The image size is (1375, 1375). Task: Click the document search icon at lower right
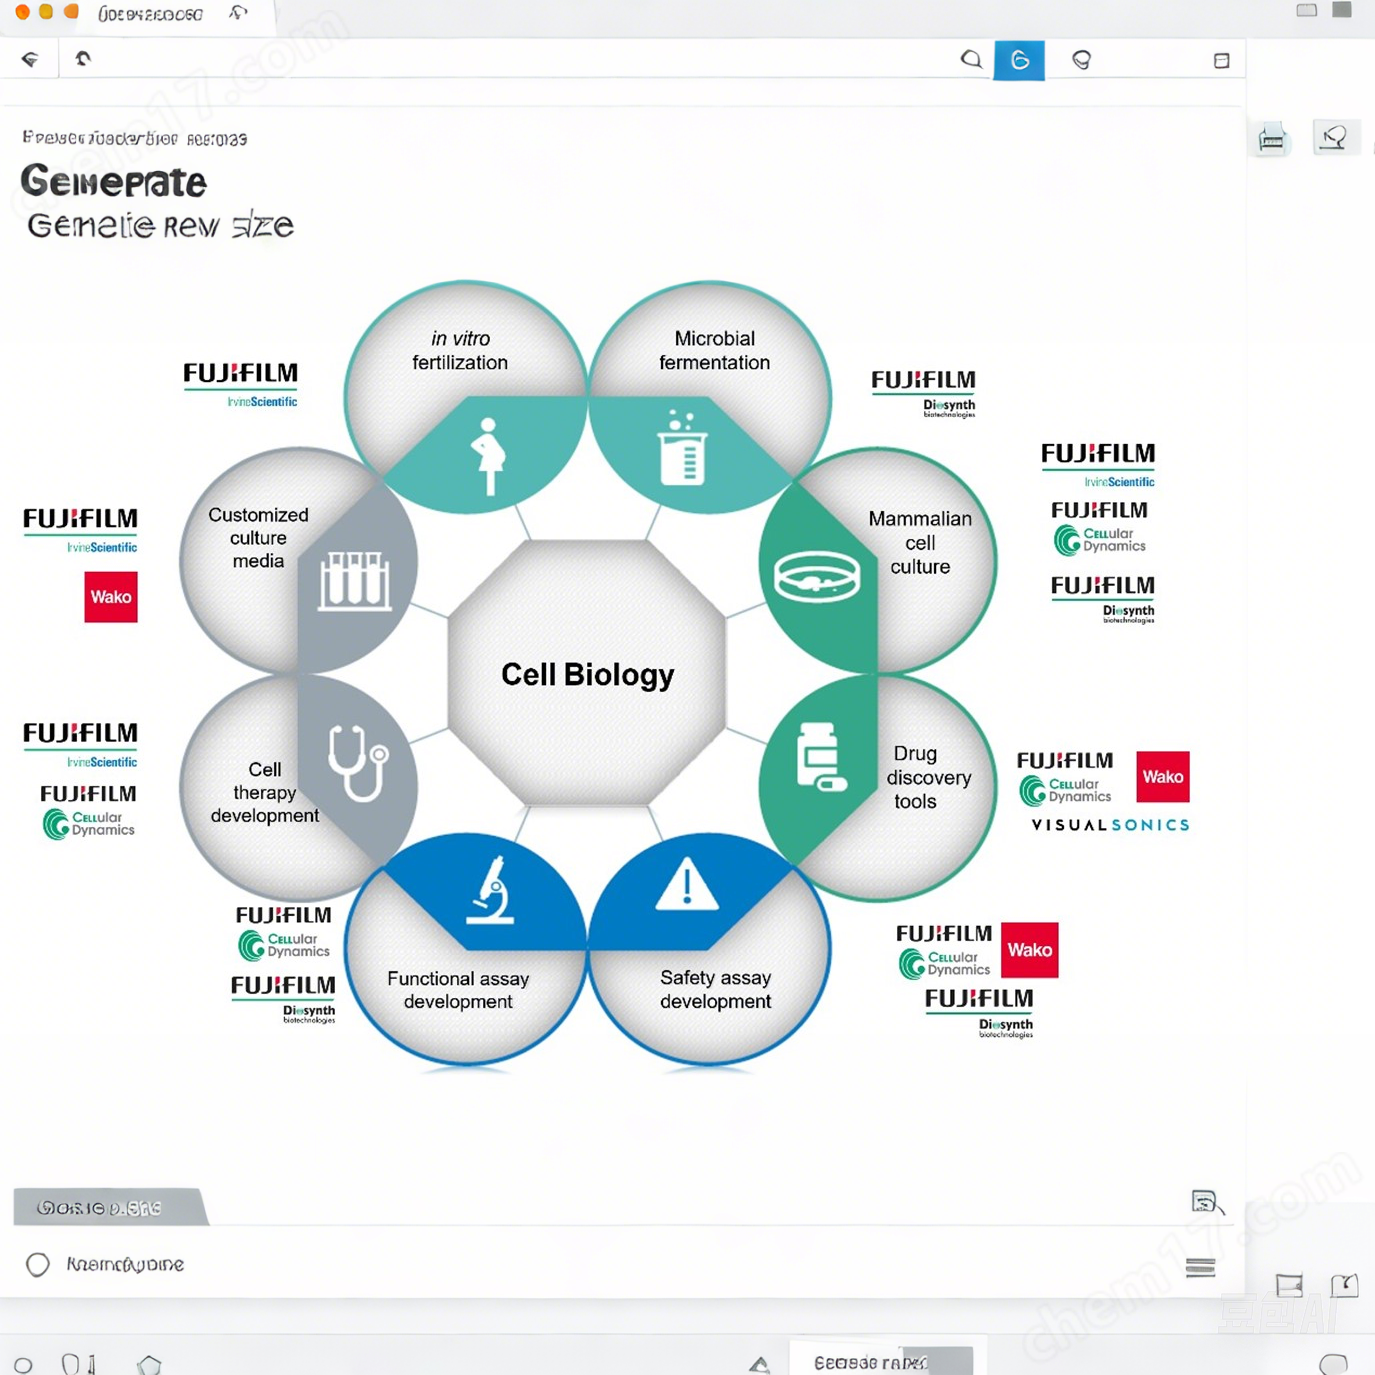1207,1202
